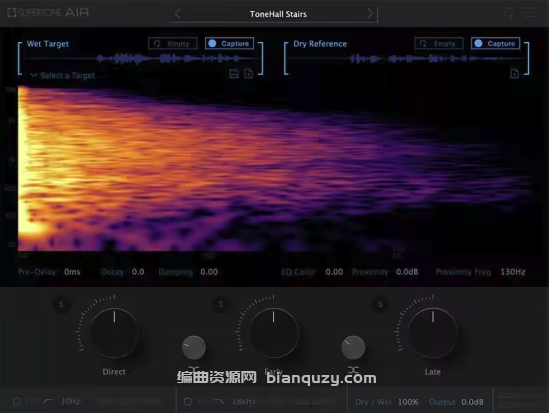Go to the next preset arrow
The image size is (549, 413).
(370, 14)
